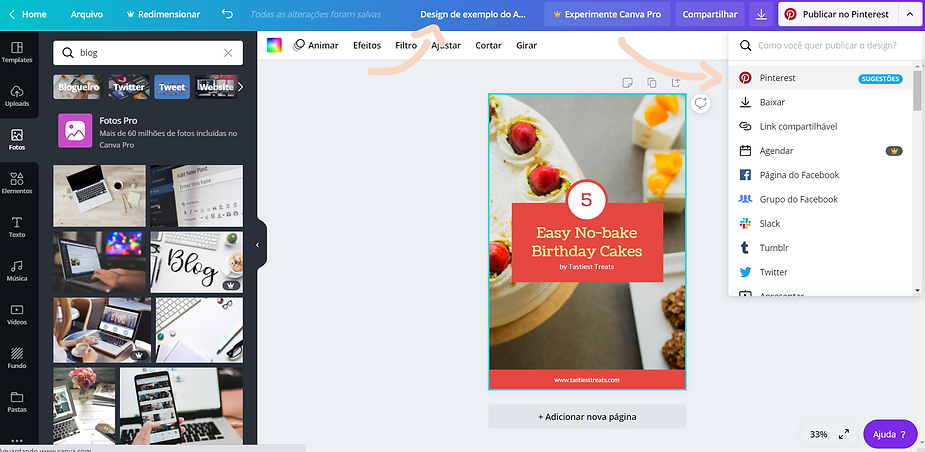Open Ajustar in the toolbar

click(446, 45)
